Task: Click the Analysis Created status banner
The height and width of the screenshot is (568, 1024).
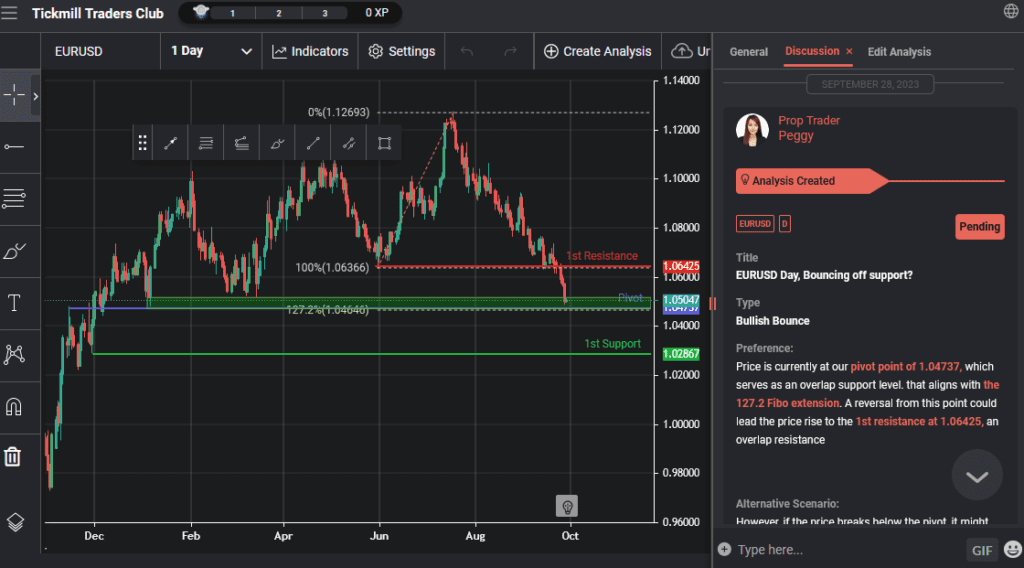Action: (812, 181)
